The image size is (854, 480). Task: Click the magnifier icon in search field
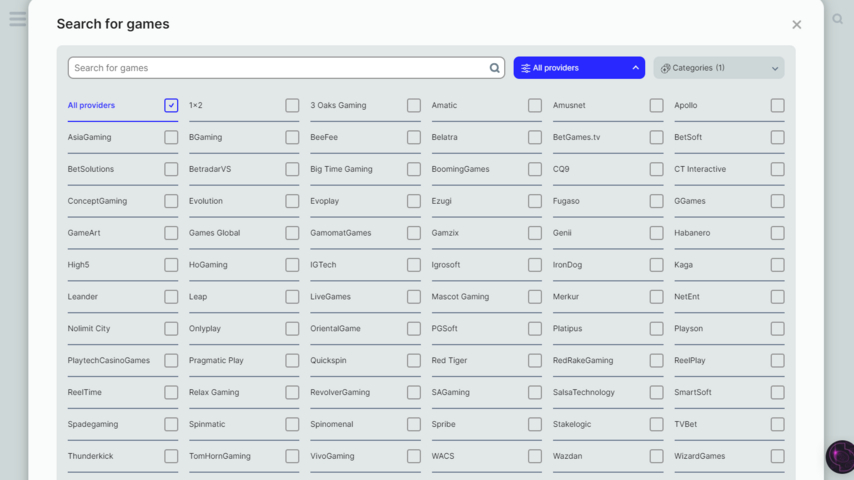[494, 68]
